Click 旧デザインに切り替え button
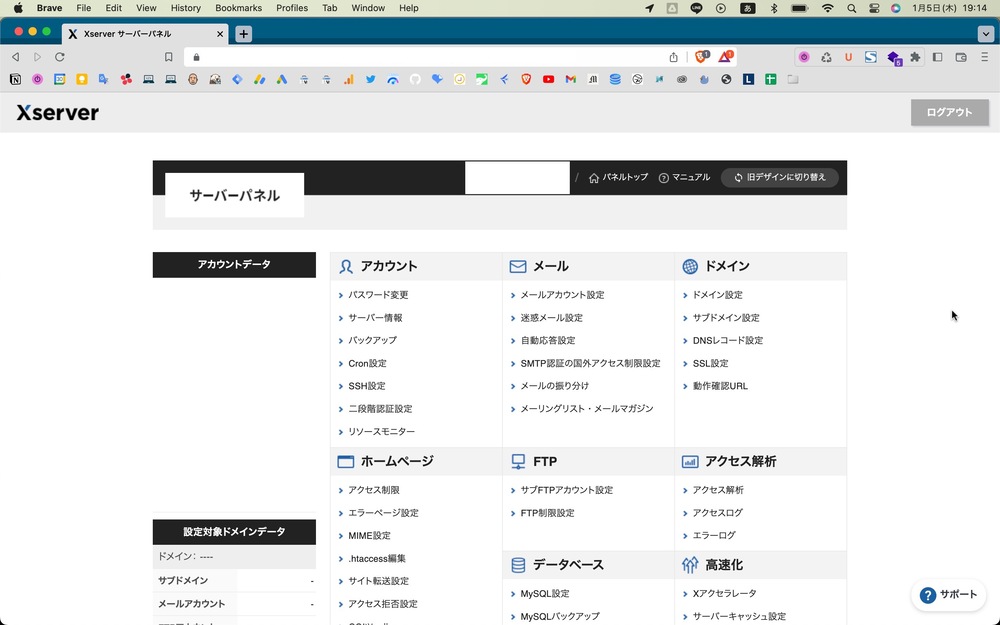Viewport: 1000px width, 625px height. point(779,177)
